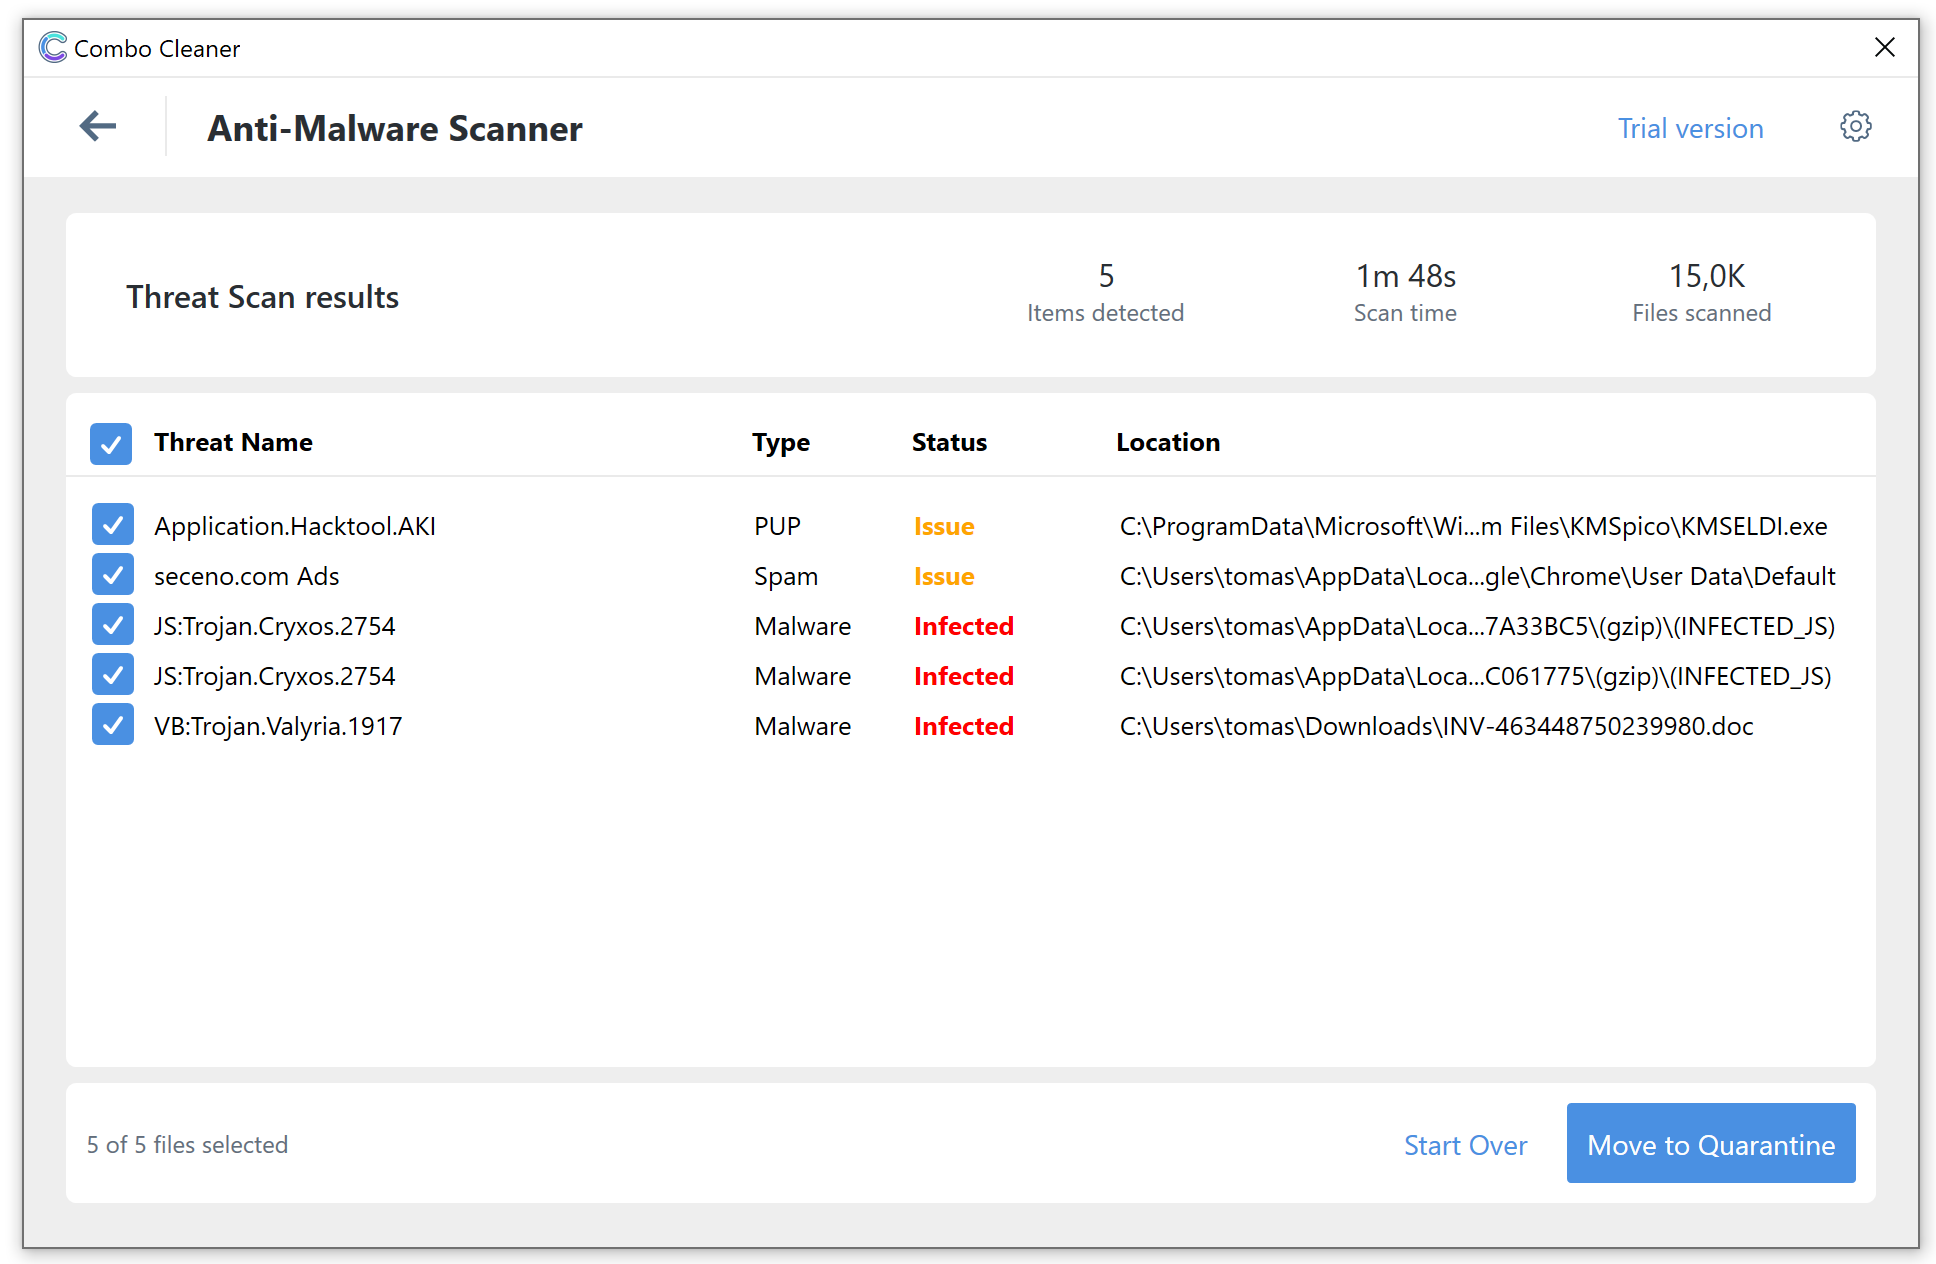The height and width of the screenshot is (1264, 1936).
Task: Click the Chrome User Data Default path
Action: pyautogui.click(x=1478, y=576)
